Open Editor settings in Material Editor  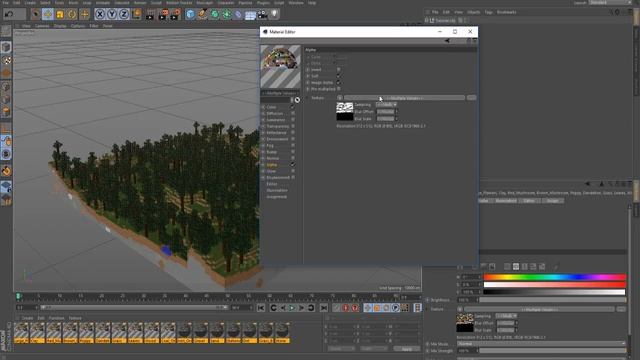(272, 184)
